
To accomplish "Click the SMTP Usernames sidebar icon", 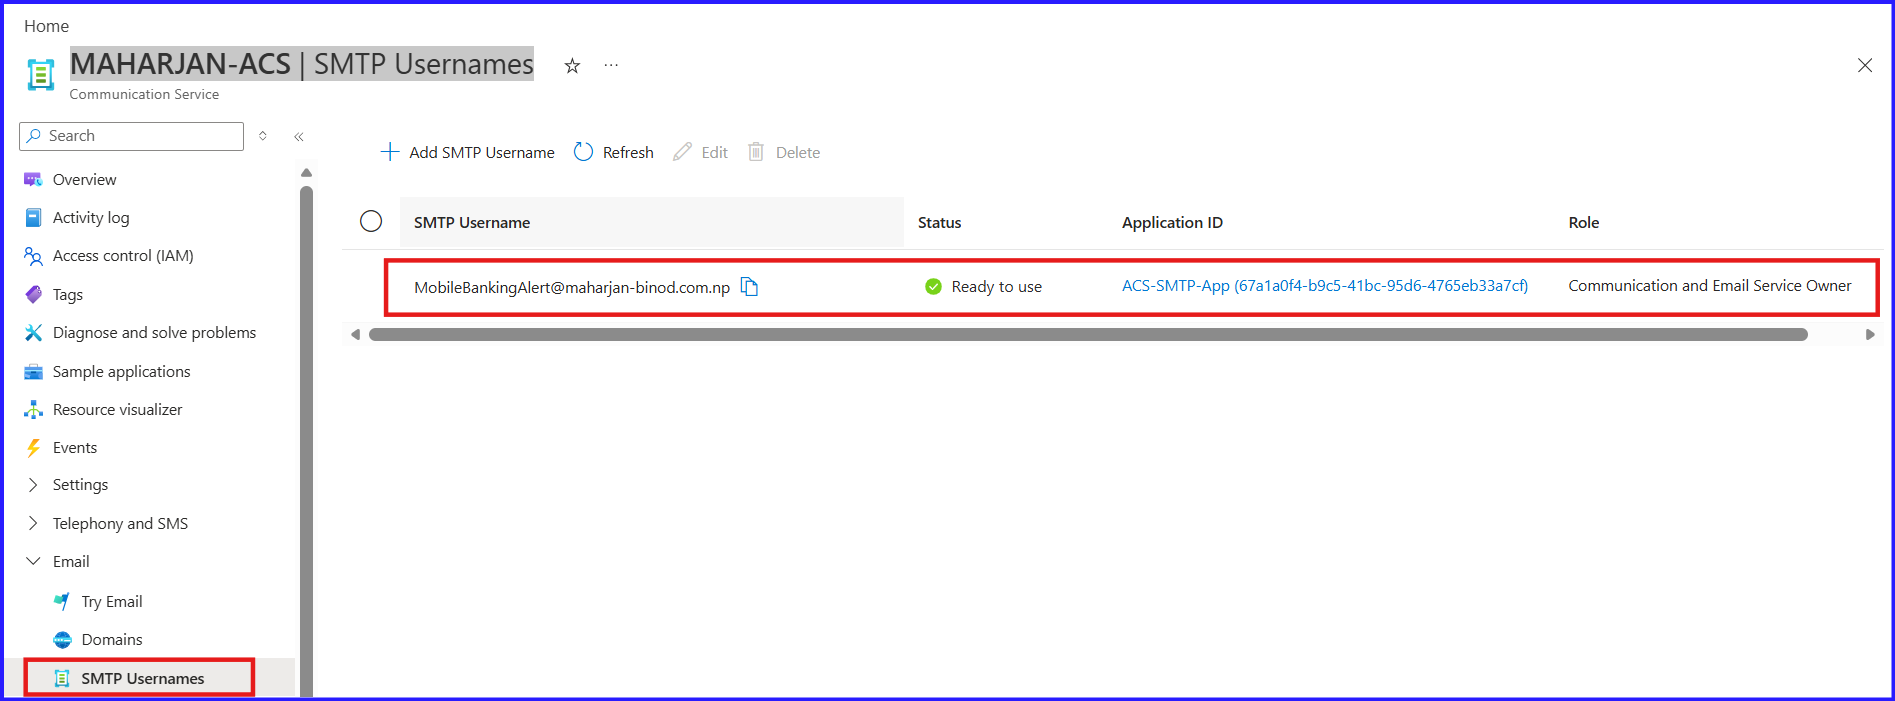I will (x=62, y=679).
